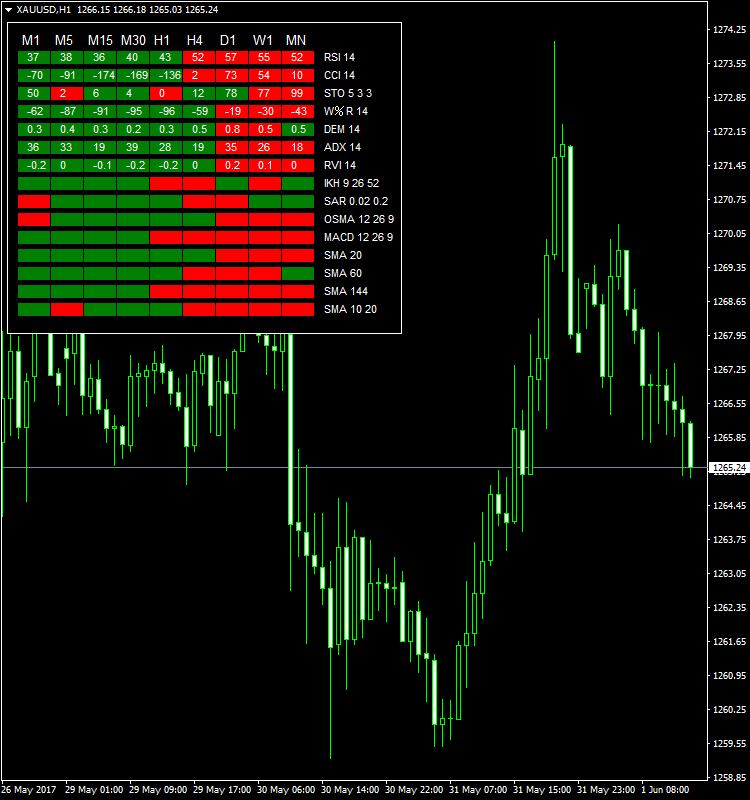Click the H4 timeframe column header
This screenshot has height=800, width=750.
[x=195, y=40]
